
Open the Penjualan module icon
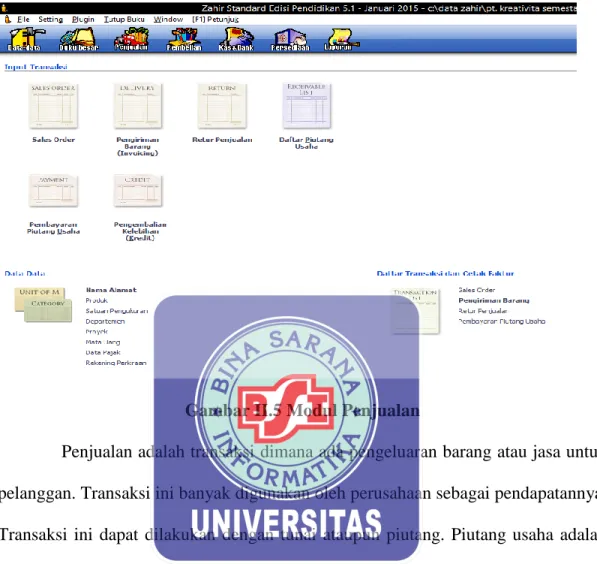pos(131,39)
